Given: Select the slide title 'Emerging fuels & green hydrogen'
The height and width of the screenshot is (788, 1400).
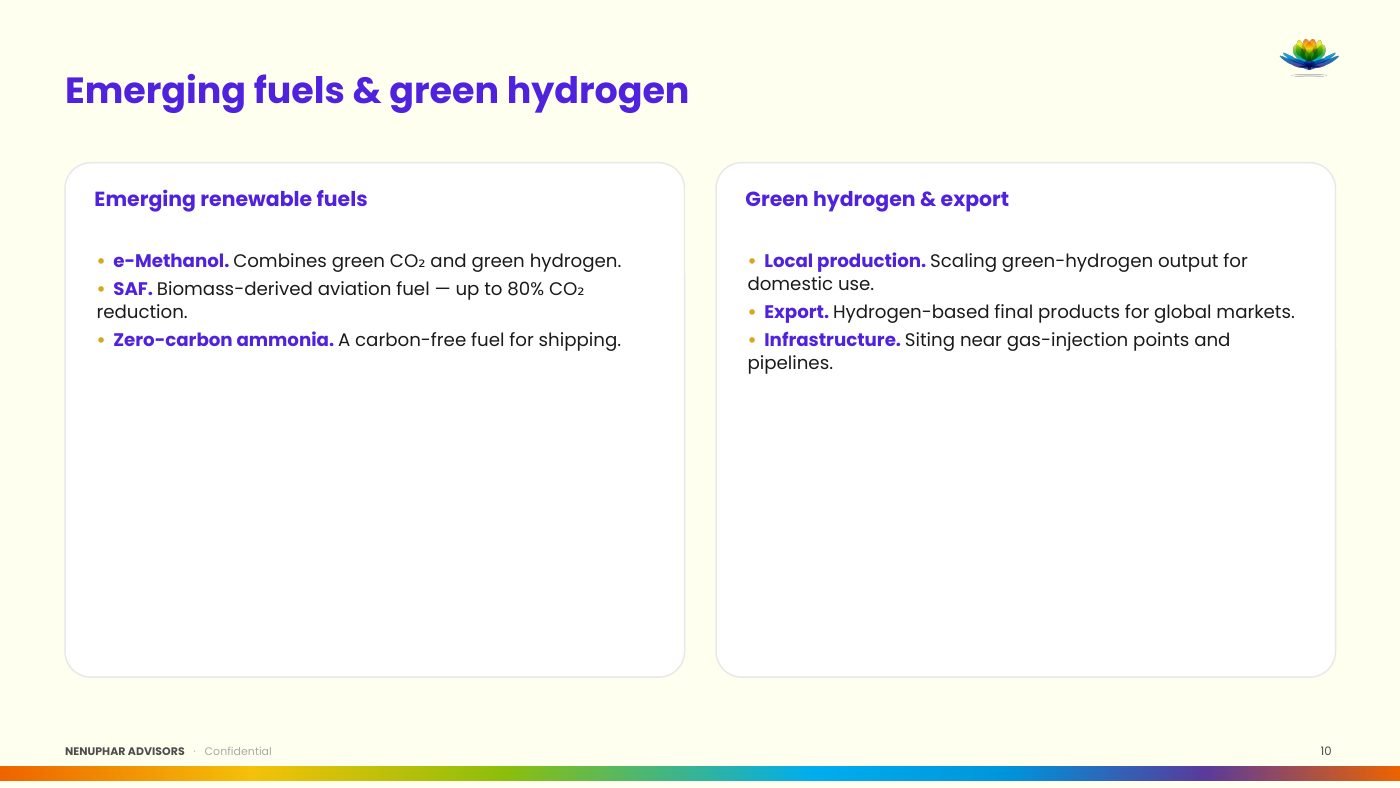Looking at the screenshot, I should tap(377, 91).
